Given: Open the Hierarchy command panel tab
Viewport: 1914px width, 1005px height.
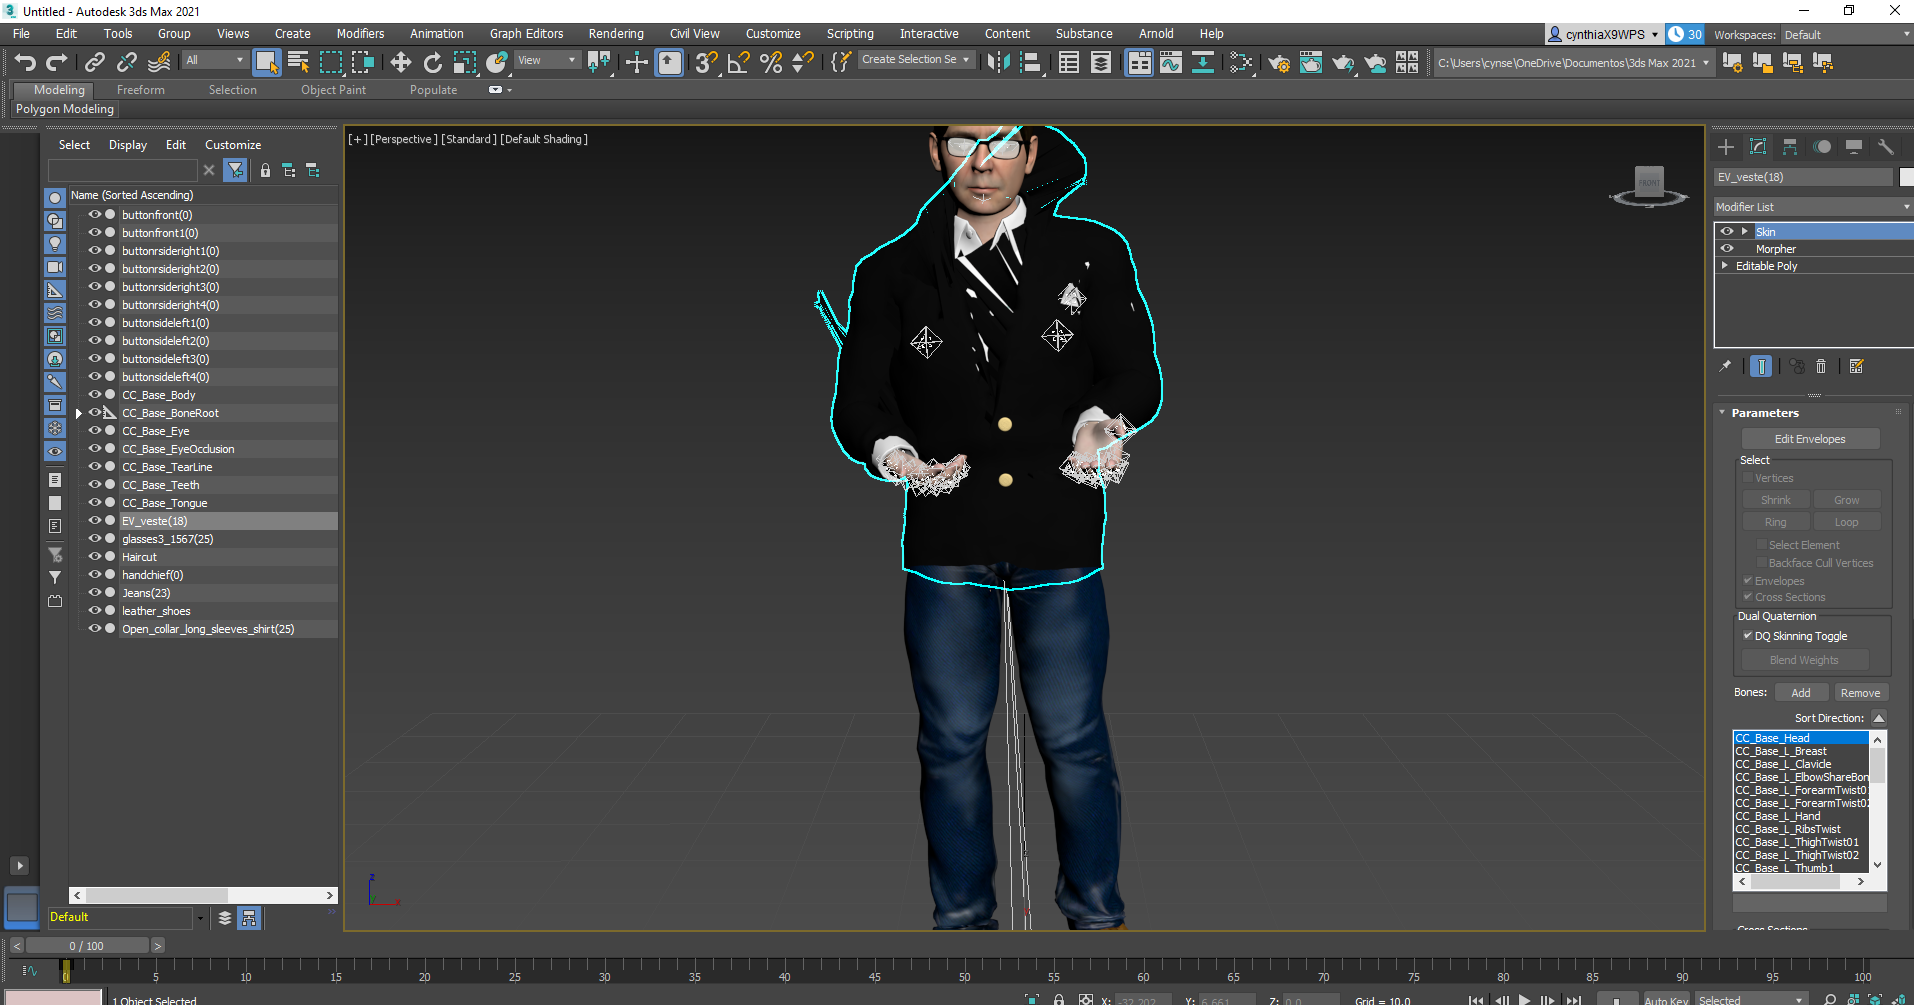Looking at the screenshot, I should [1790, 147].
